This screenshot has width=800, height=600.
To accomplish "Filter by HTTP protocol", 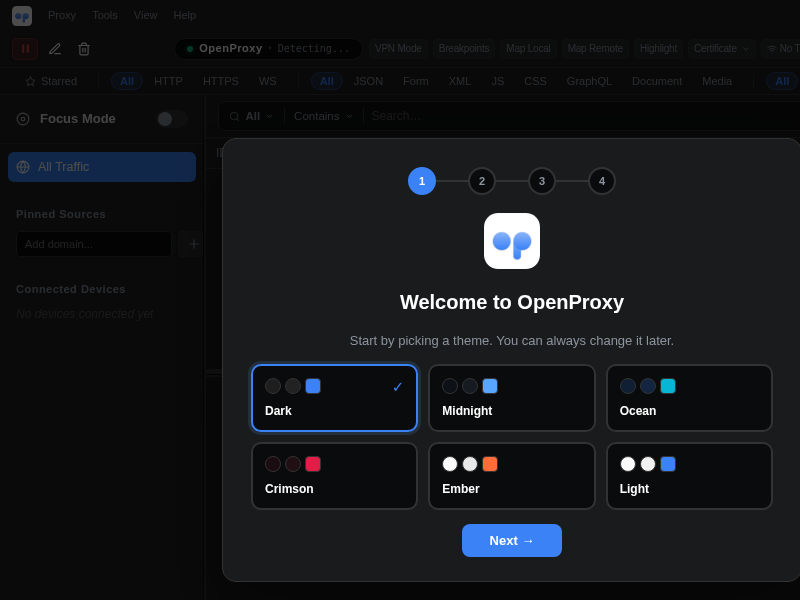I will click(x=168, y=82).
